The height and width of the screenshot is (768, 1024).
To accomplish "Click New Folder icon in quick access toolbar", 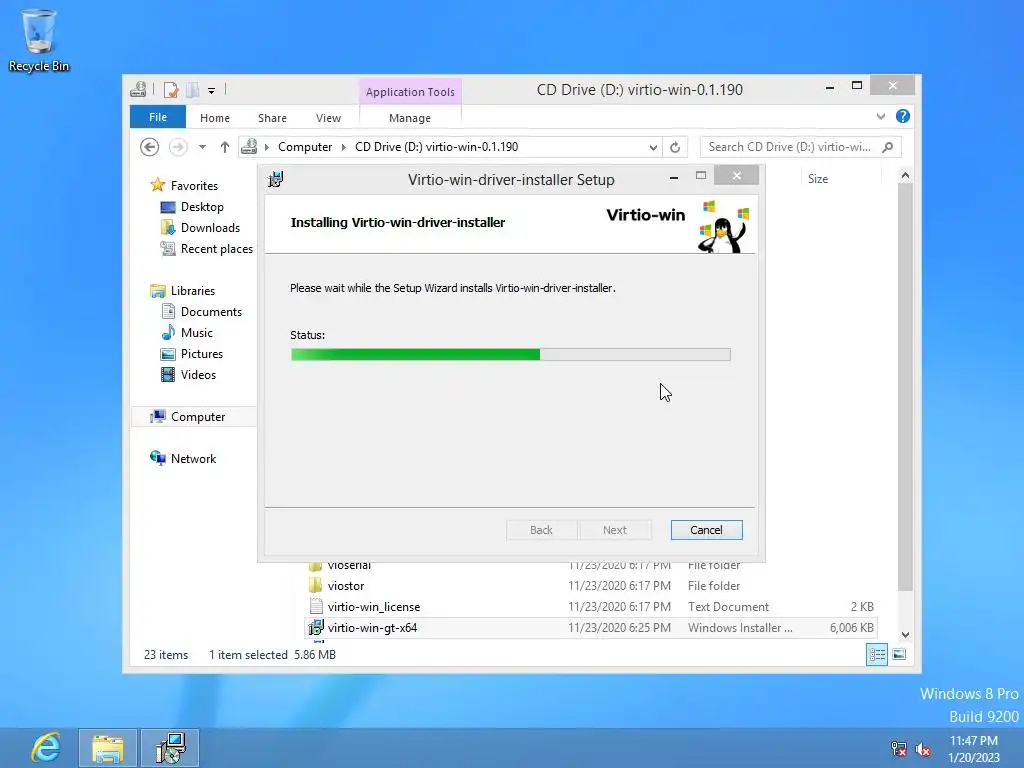I will click(x=193, y=89).
